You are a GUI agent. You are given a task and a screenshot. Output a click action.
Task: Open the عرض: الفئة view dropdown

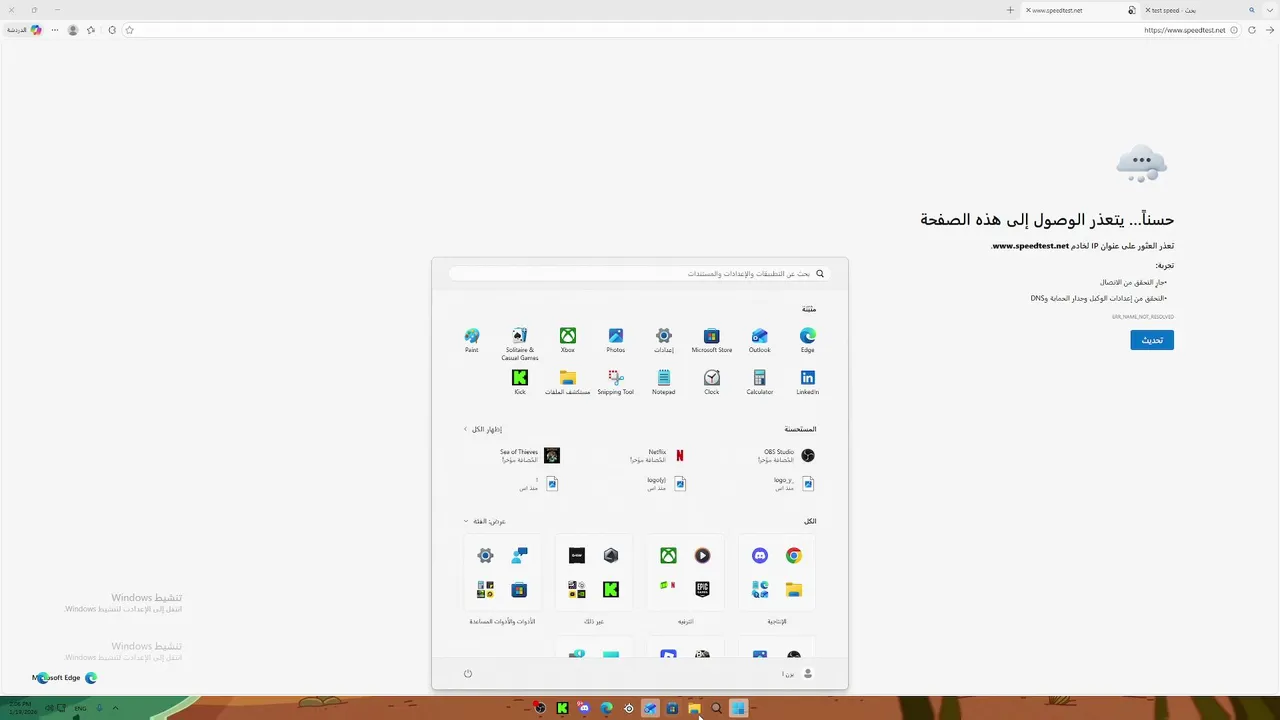tap(485, 521)
